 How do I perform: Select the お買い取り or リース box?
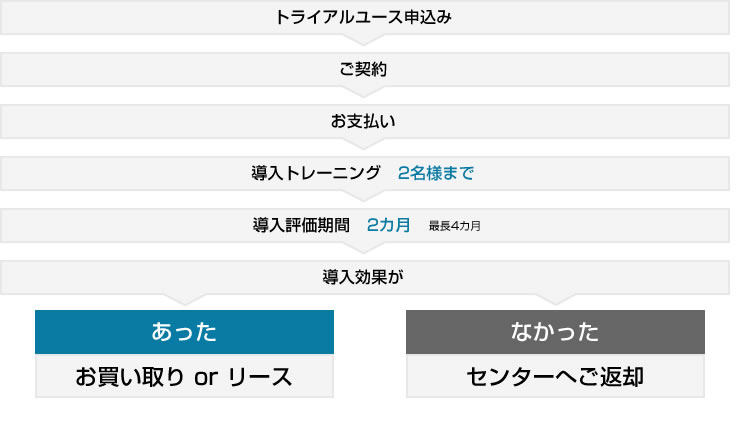pos(184,376)
